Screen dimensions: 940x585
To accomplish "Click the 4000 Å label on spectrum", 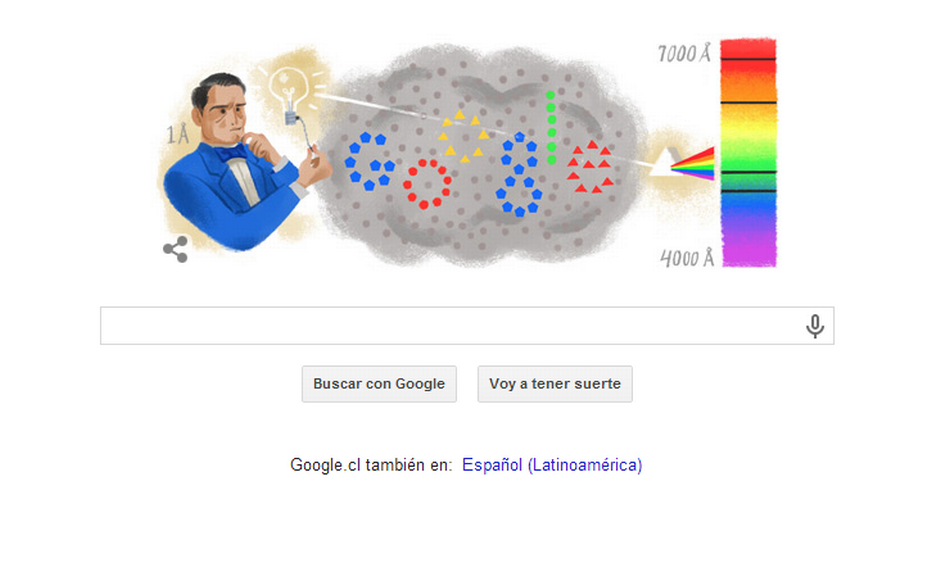I will point(687,258).
